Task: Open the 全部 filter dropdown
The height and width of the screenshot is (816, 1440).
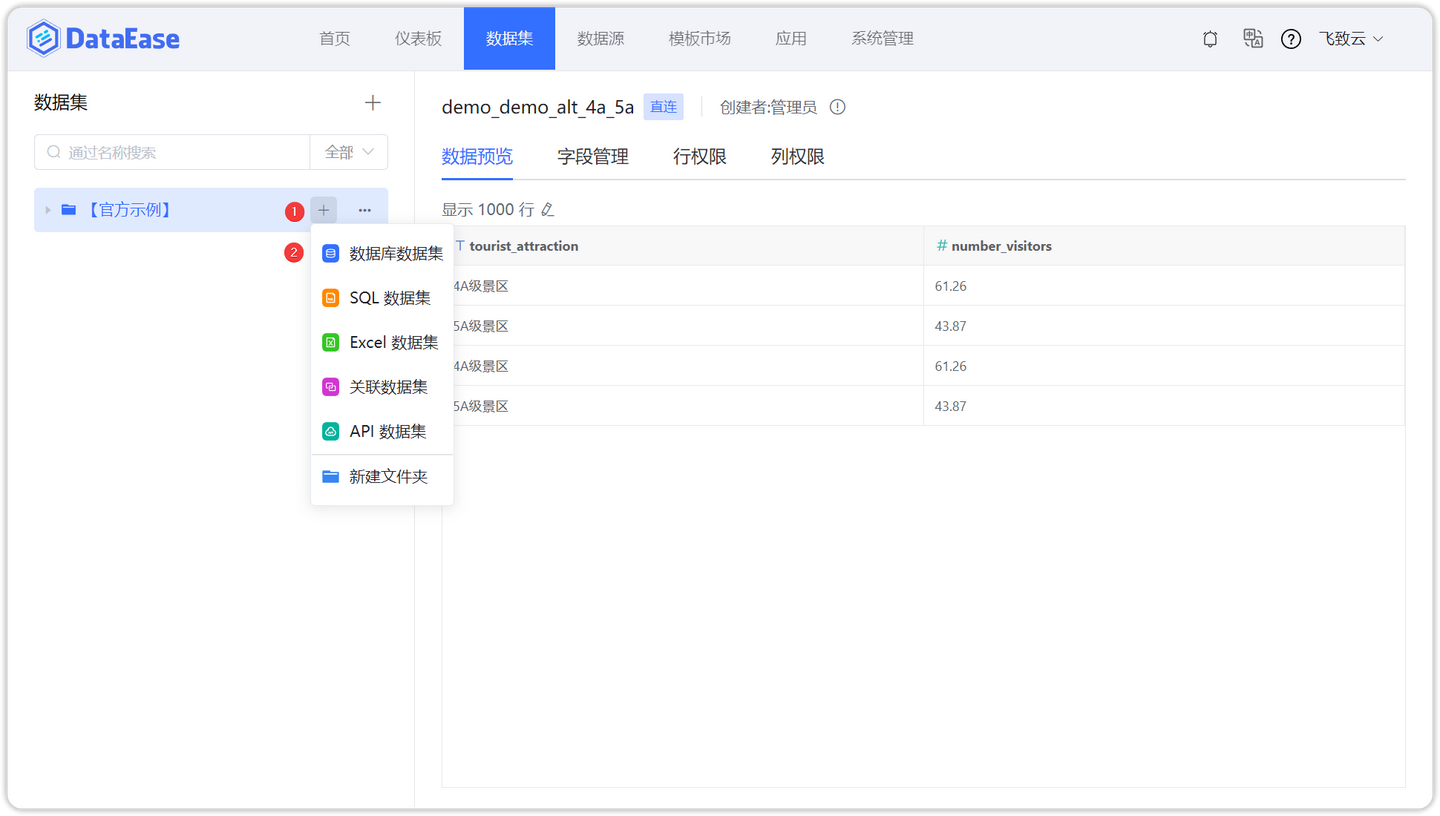Action: point(349,152)
